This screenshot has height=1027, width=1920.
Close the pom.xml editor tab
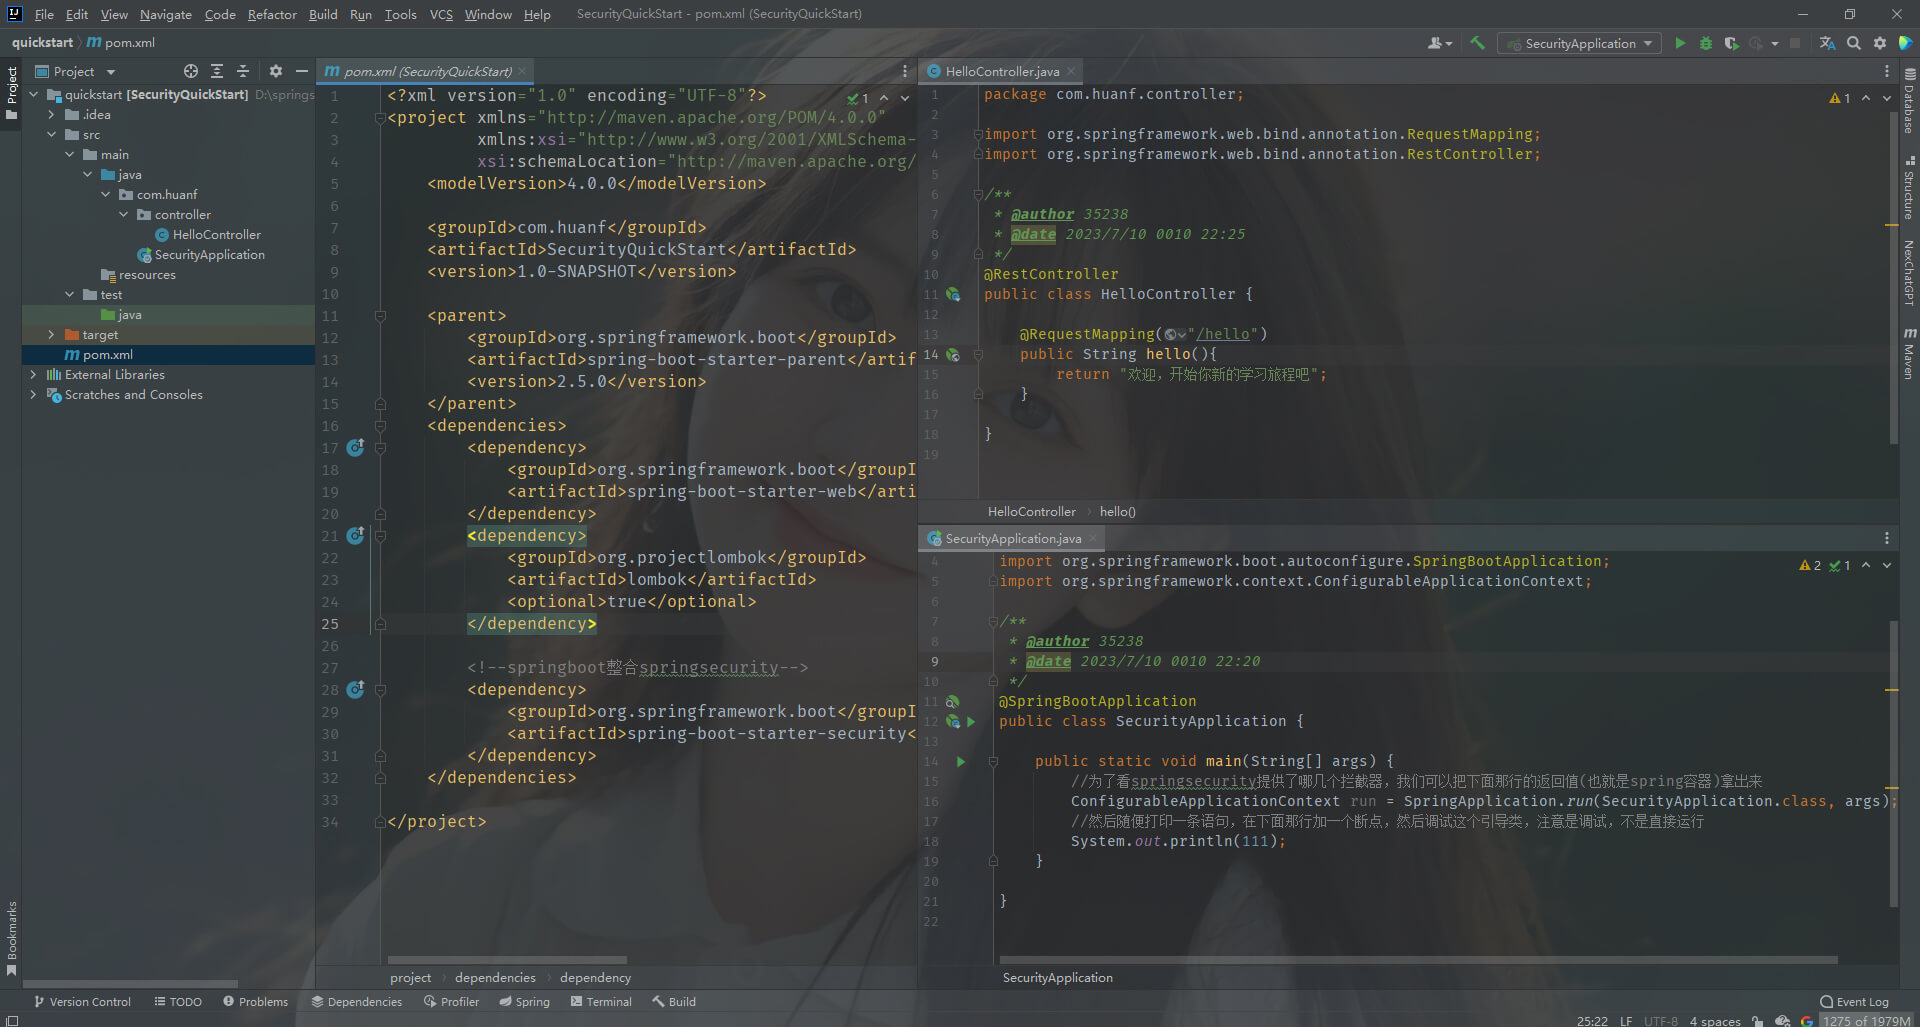[522, 71]
